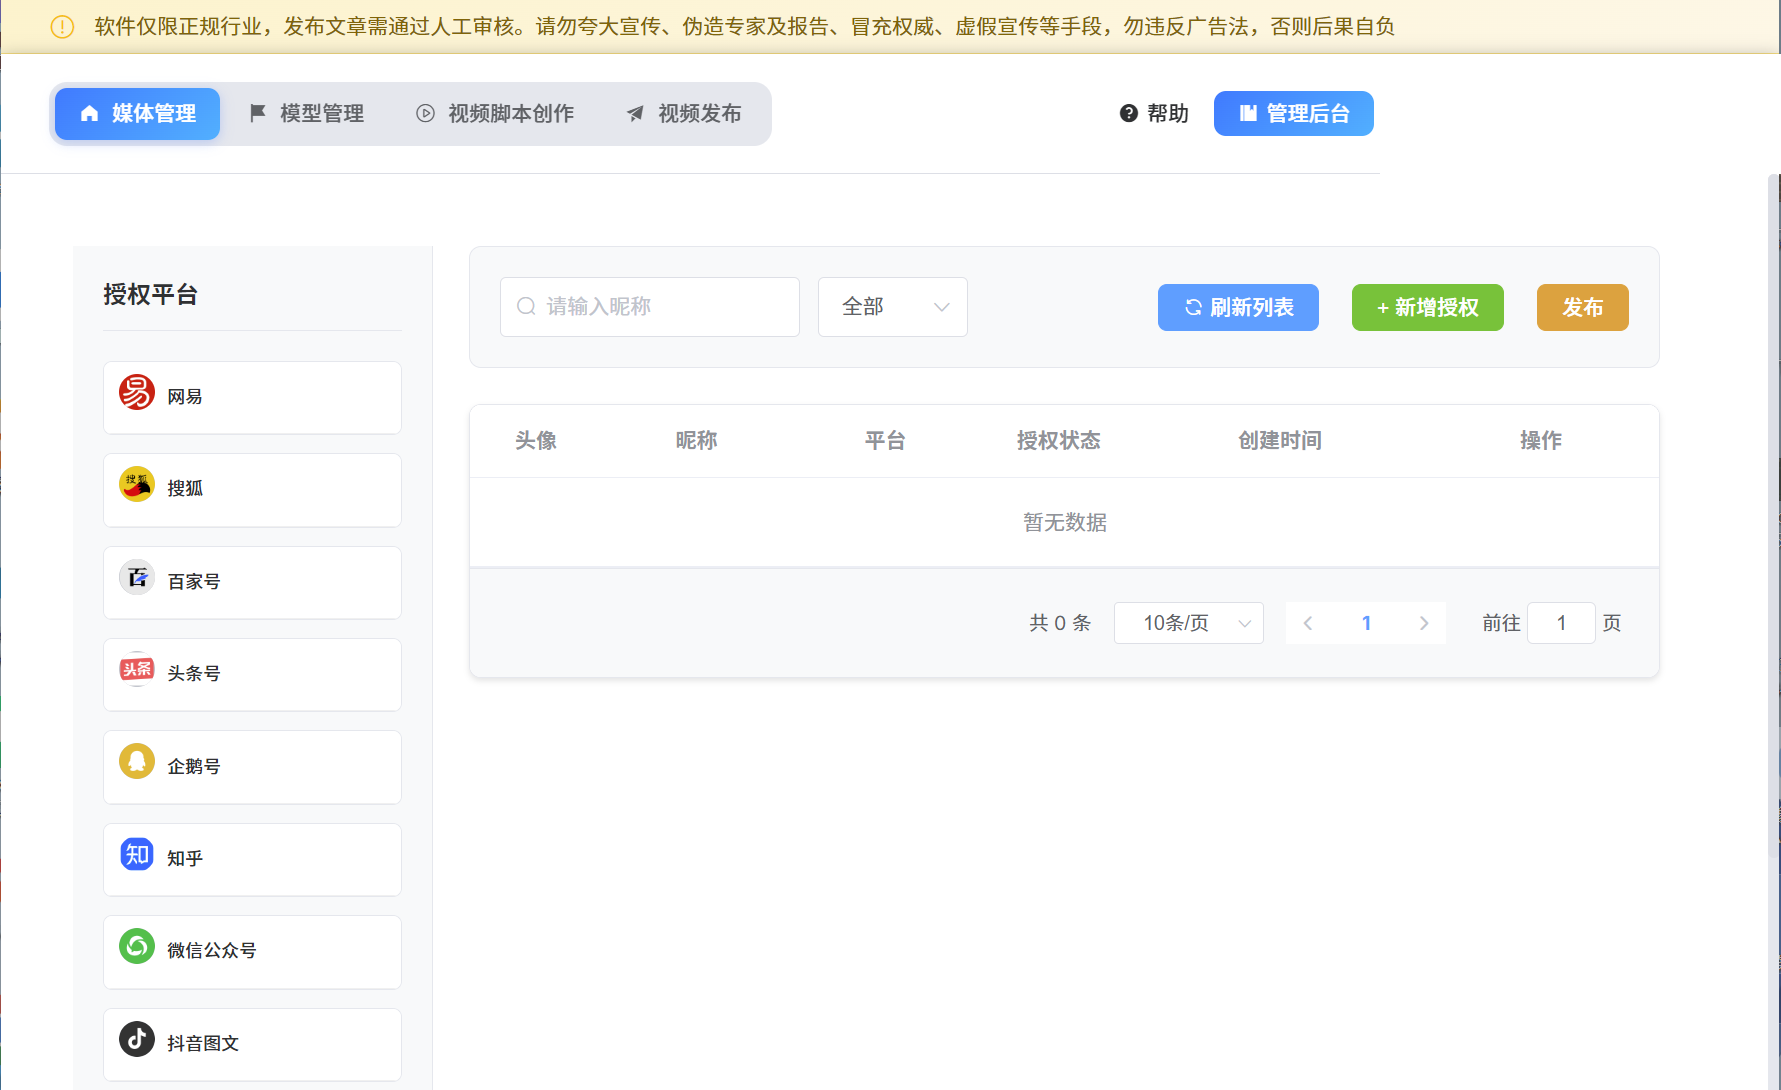Click the magnifier icon in the nickname search box
The image size is (1781, 1090).
[526, 306]
